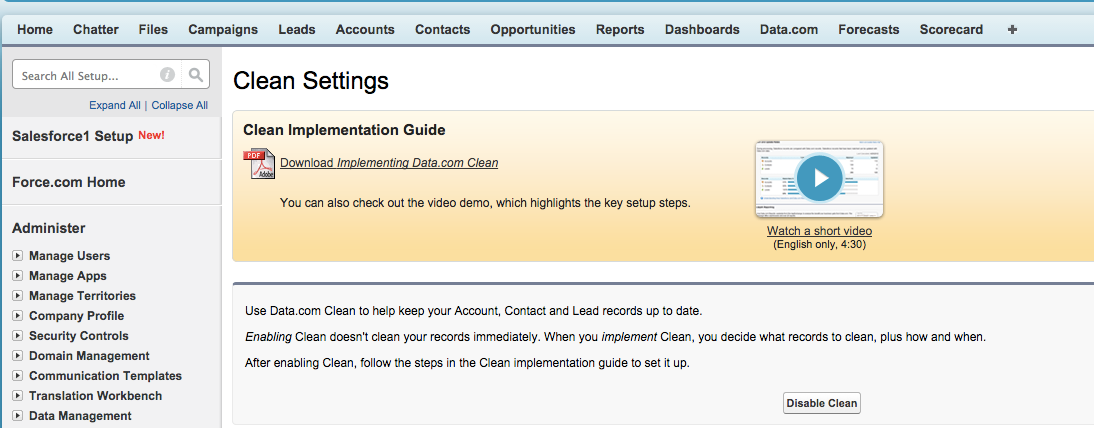Image resolution: width=1094 pixels, height=428 pixels.
Task: Click the search magnifier icon in Setup
Action: point(196,75)
